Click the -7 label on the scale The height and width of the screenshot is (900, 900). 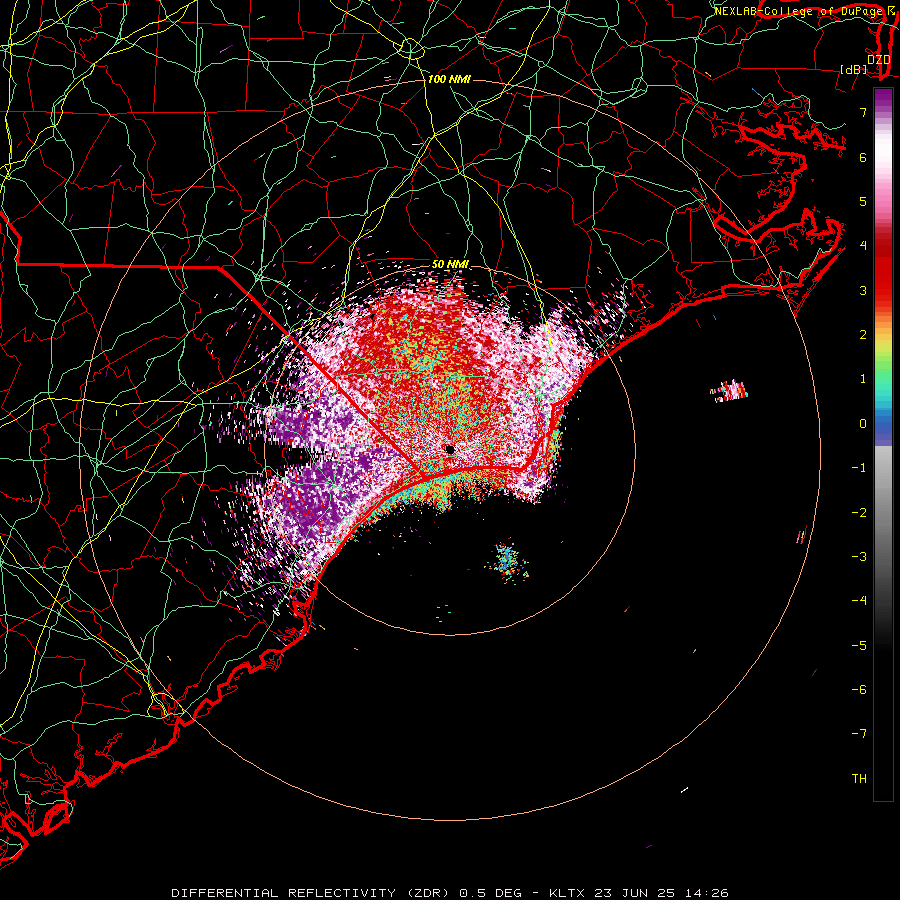(x=859, y=734)
